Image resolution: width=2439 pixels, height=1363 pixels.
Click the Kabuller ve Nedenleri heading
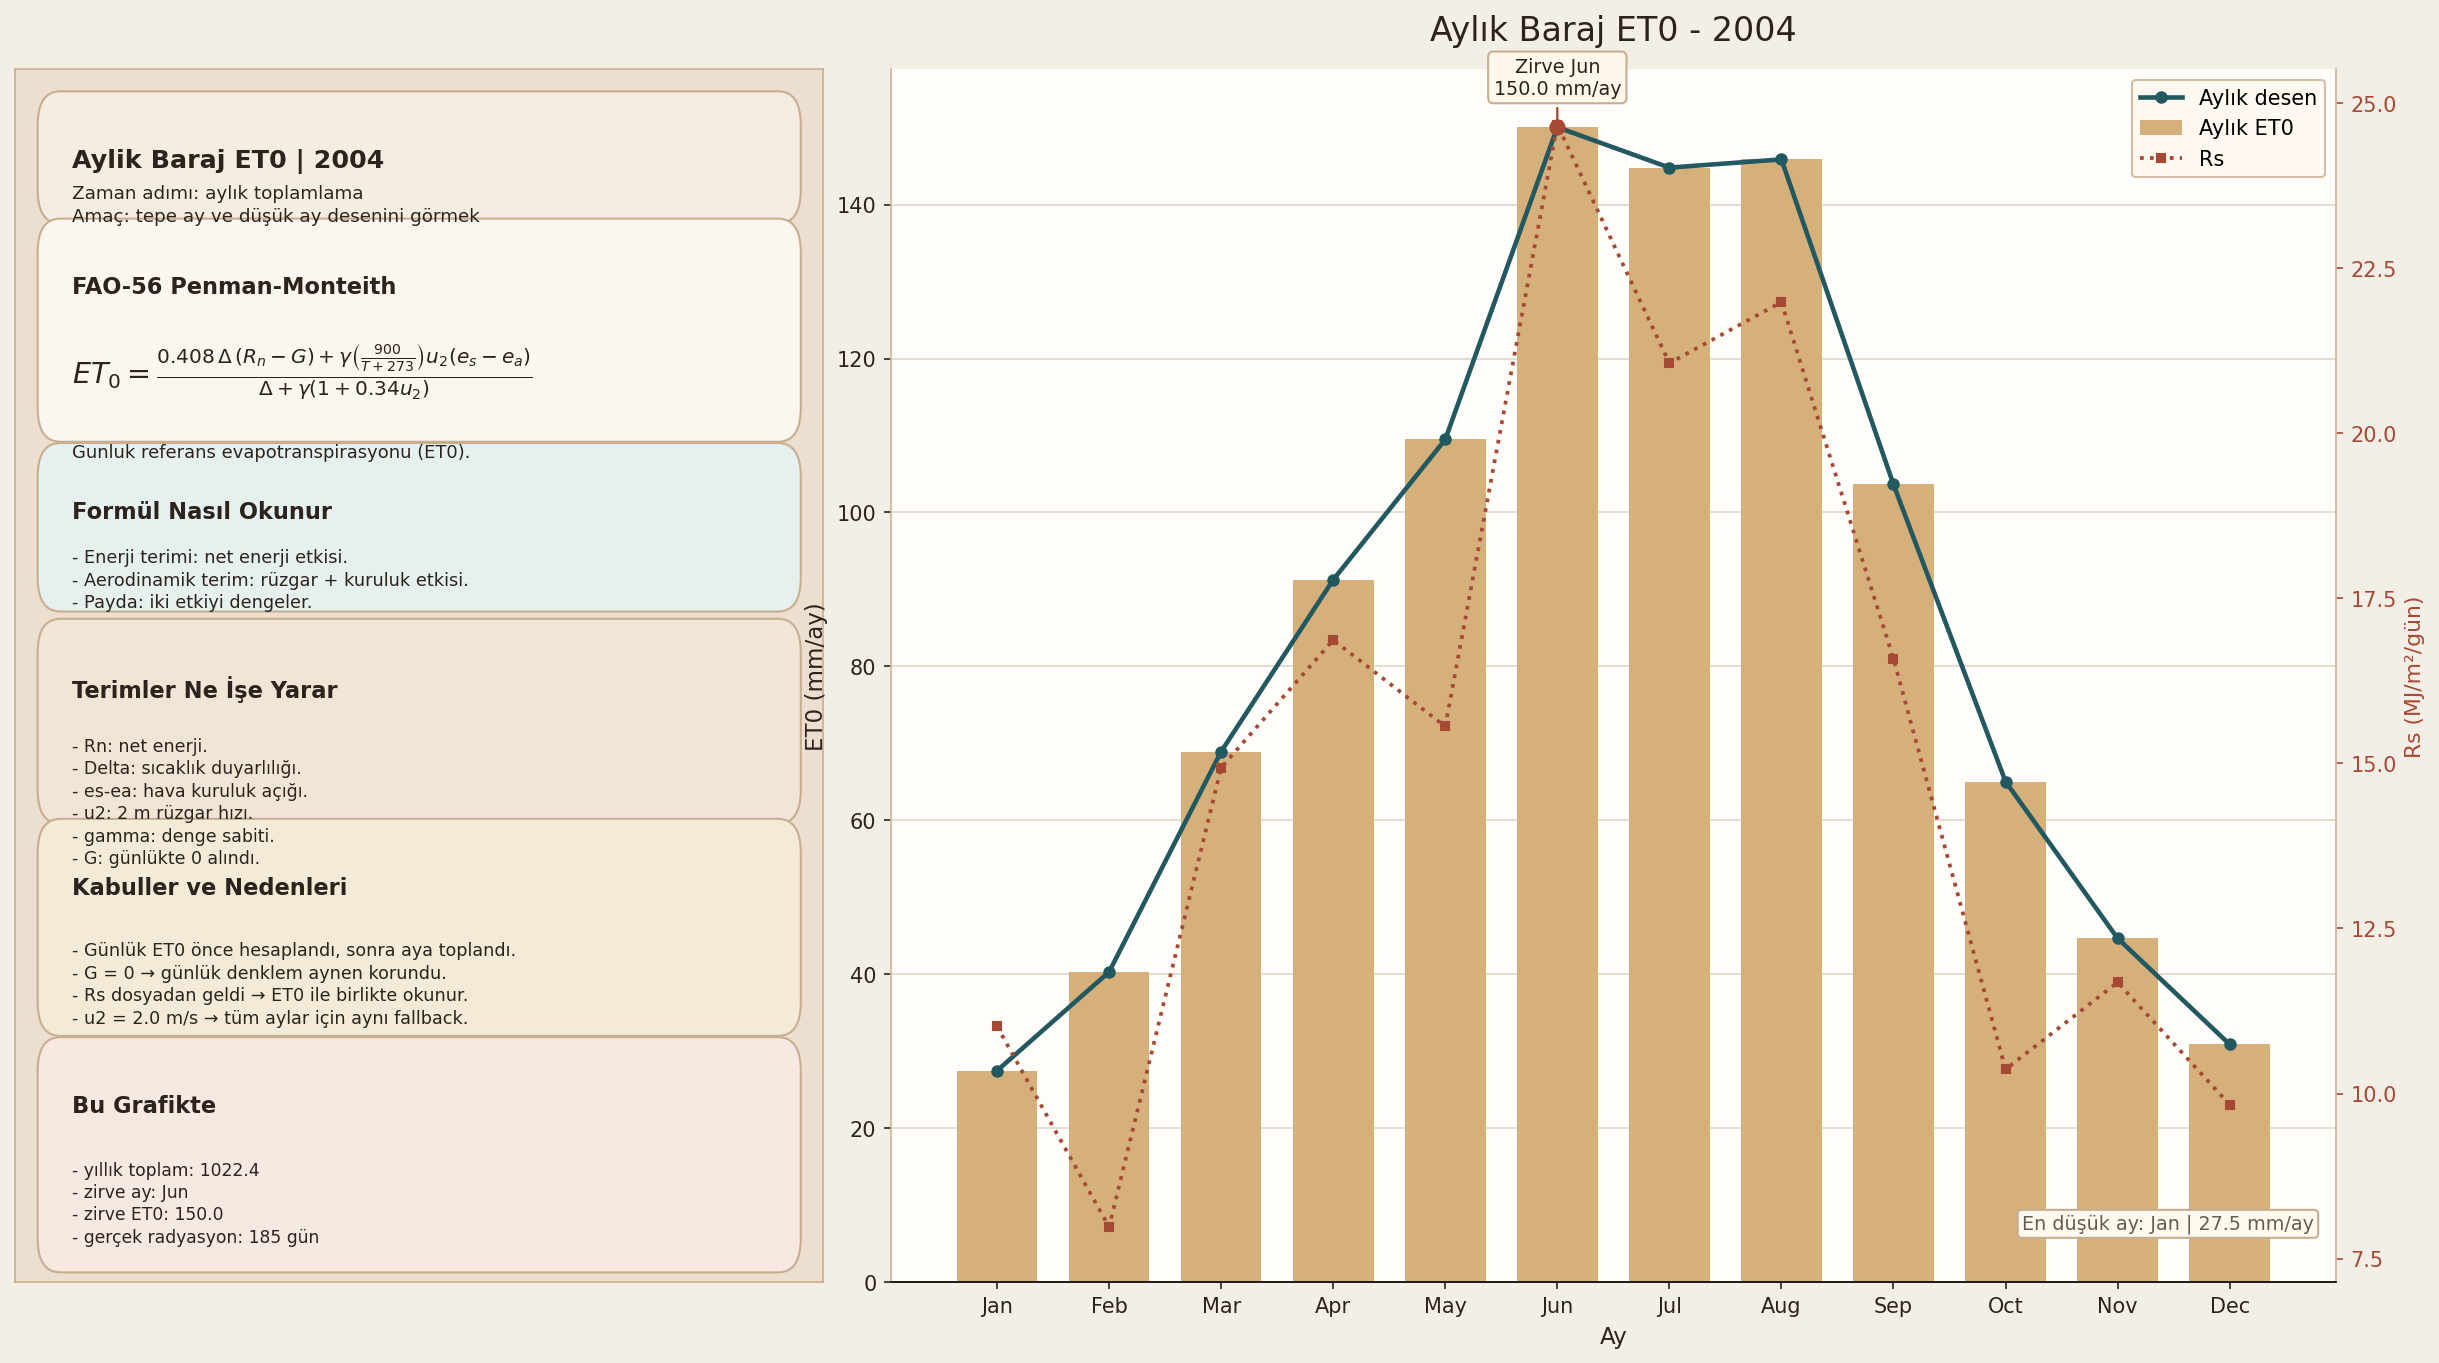coord(209,888)
